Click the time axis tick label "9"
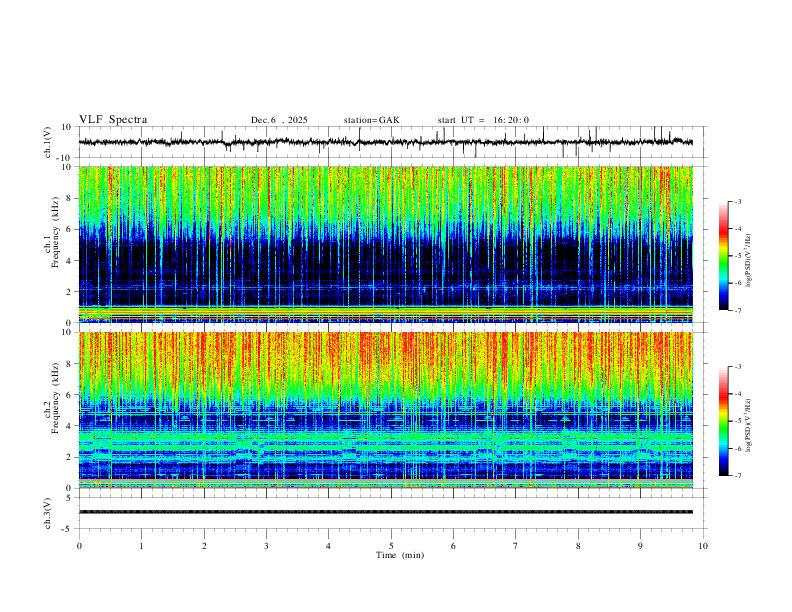The height and width of the screenshot is (612, 792). click(x=640, y=546)
